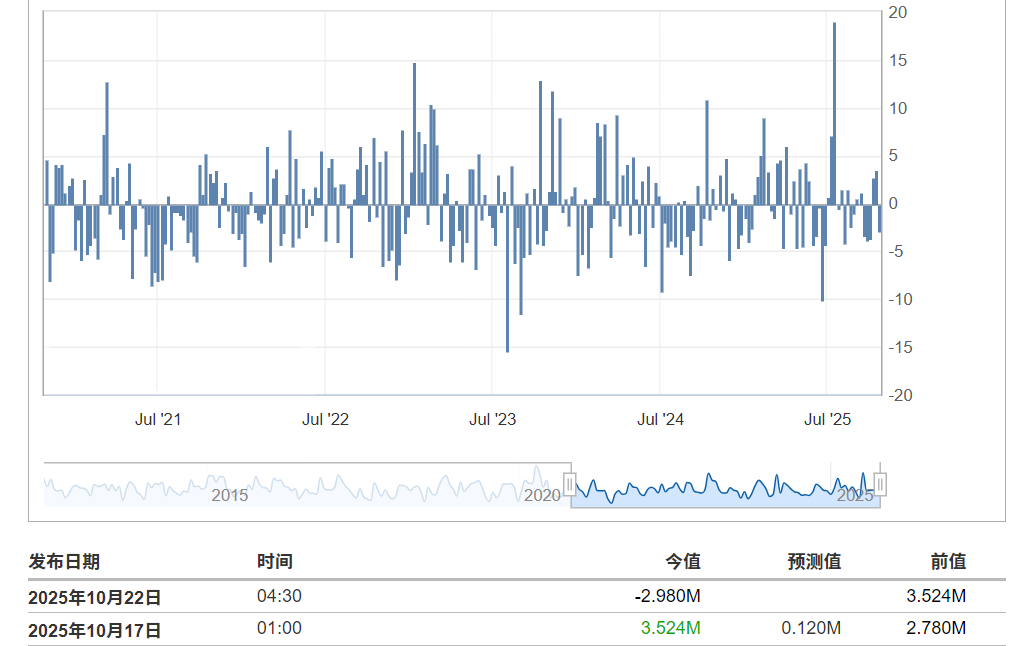
Task: Select the 2025年10月22日 row date
Action: [94, 597]
